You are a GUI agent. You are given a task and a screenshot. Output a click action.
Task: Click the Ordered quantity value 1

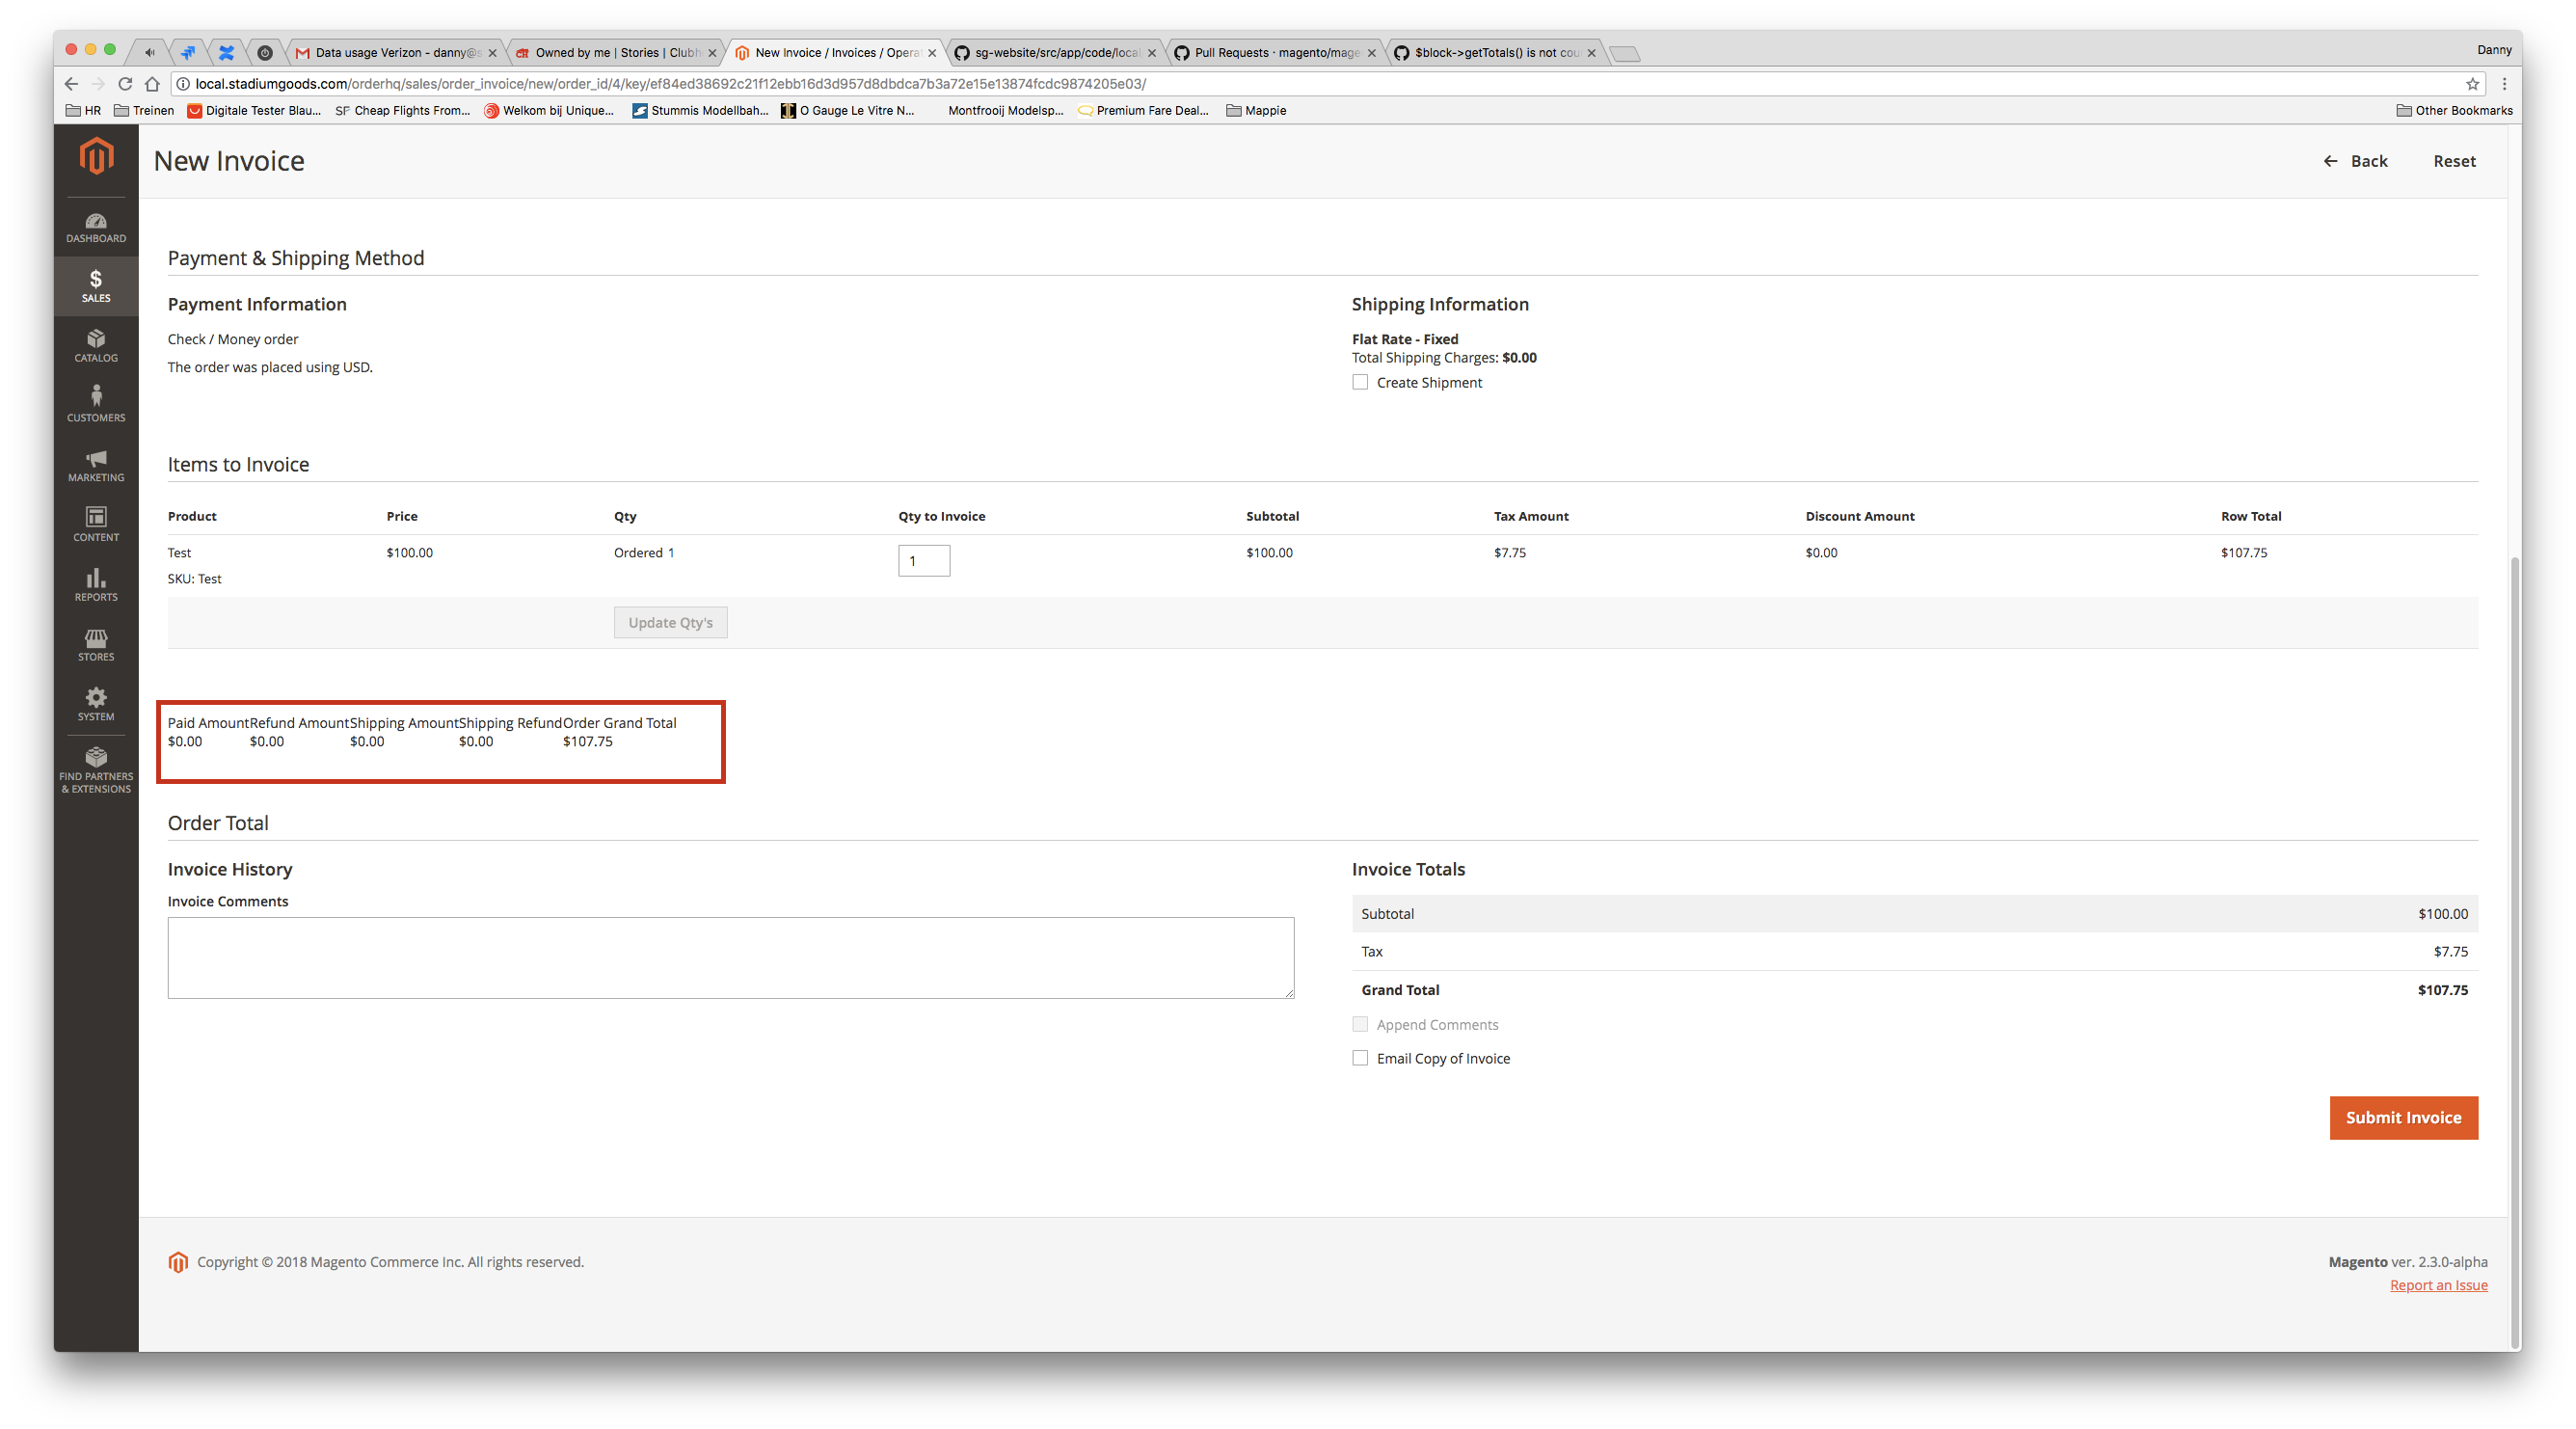(x=671, y=552)
